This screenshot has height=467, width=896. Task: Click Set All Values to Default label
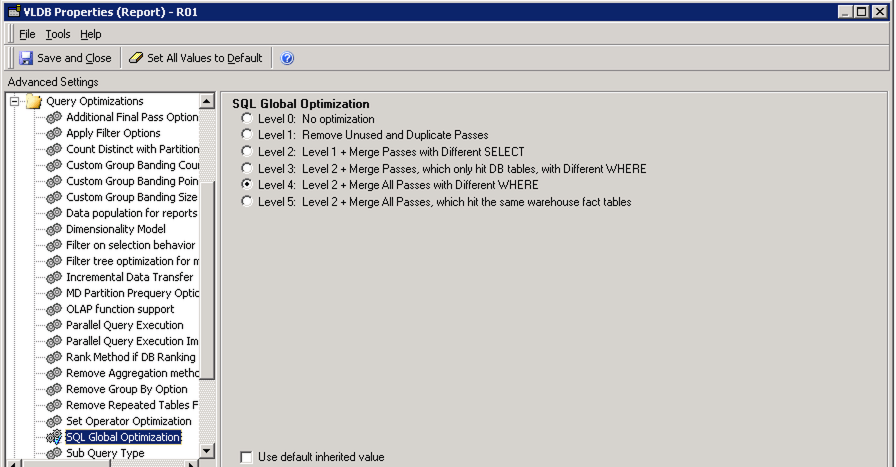205,58
